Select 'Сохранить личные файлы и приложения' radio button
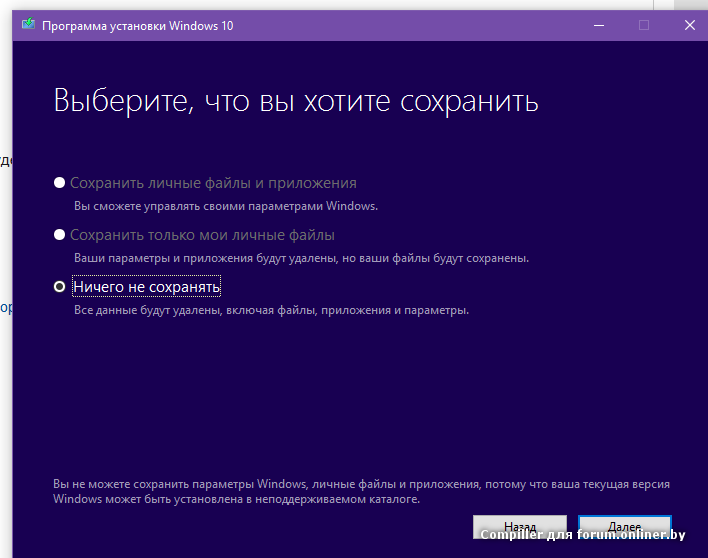 [59, 183]
